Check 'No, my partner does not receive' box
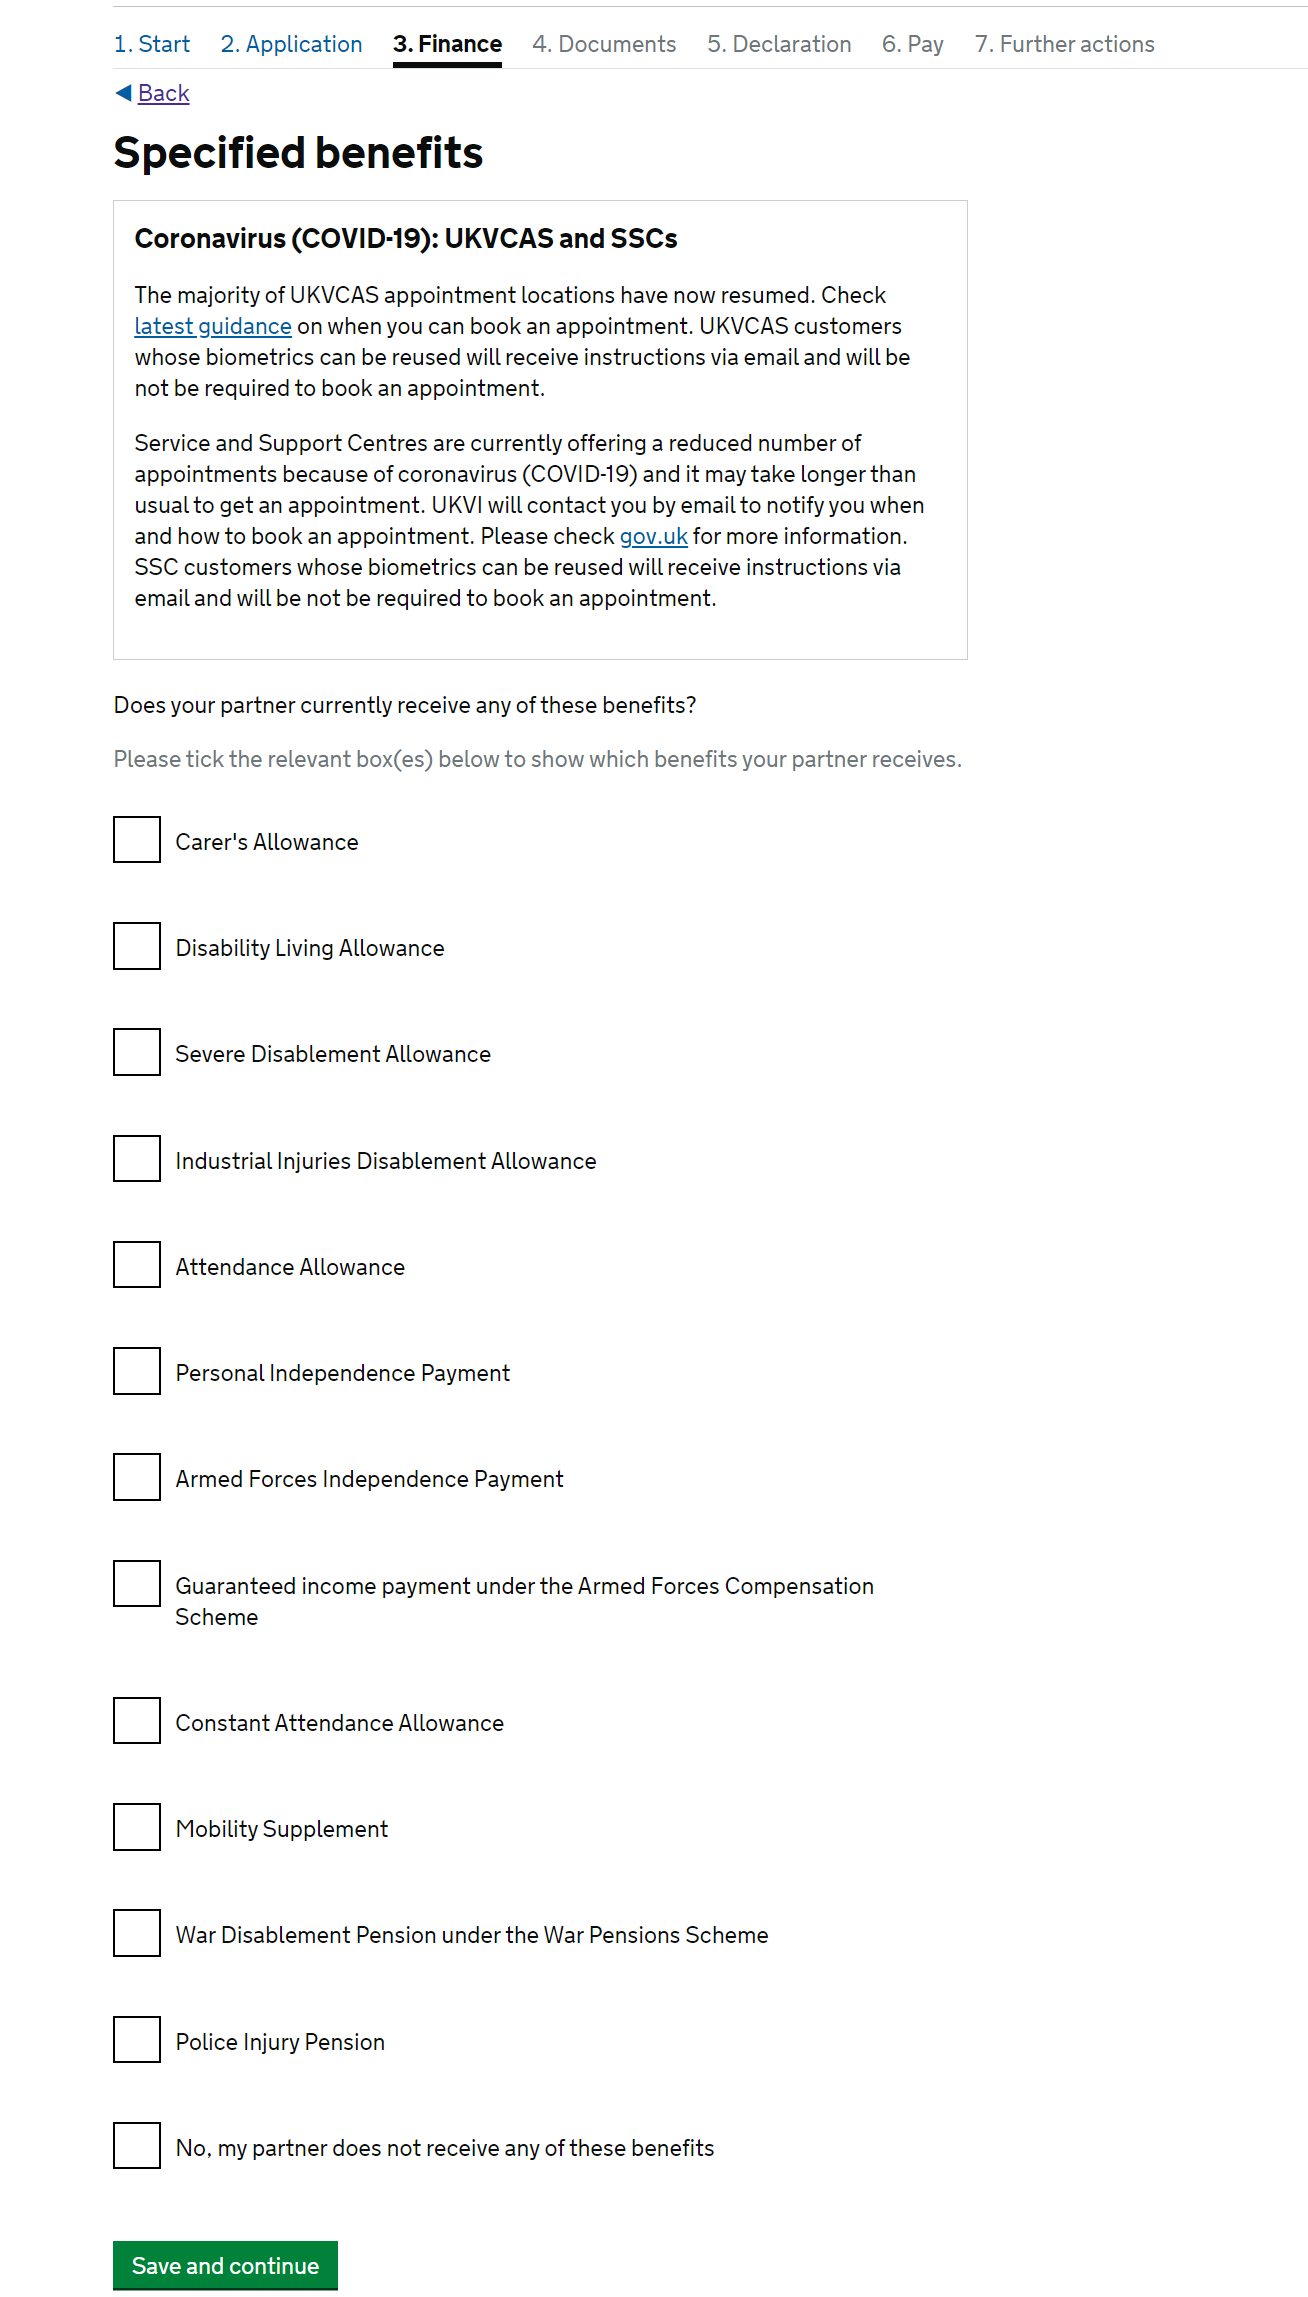Screen dimensions: 1308x2297 (x=137, y=2145)
